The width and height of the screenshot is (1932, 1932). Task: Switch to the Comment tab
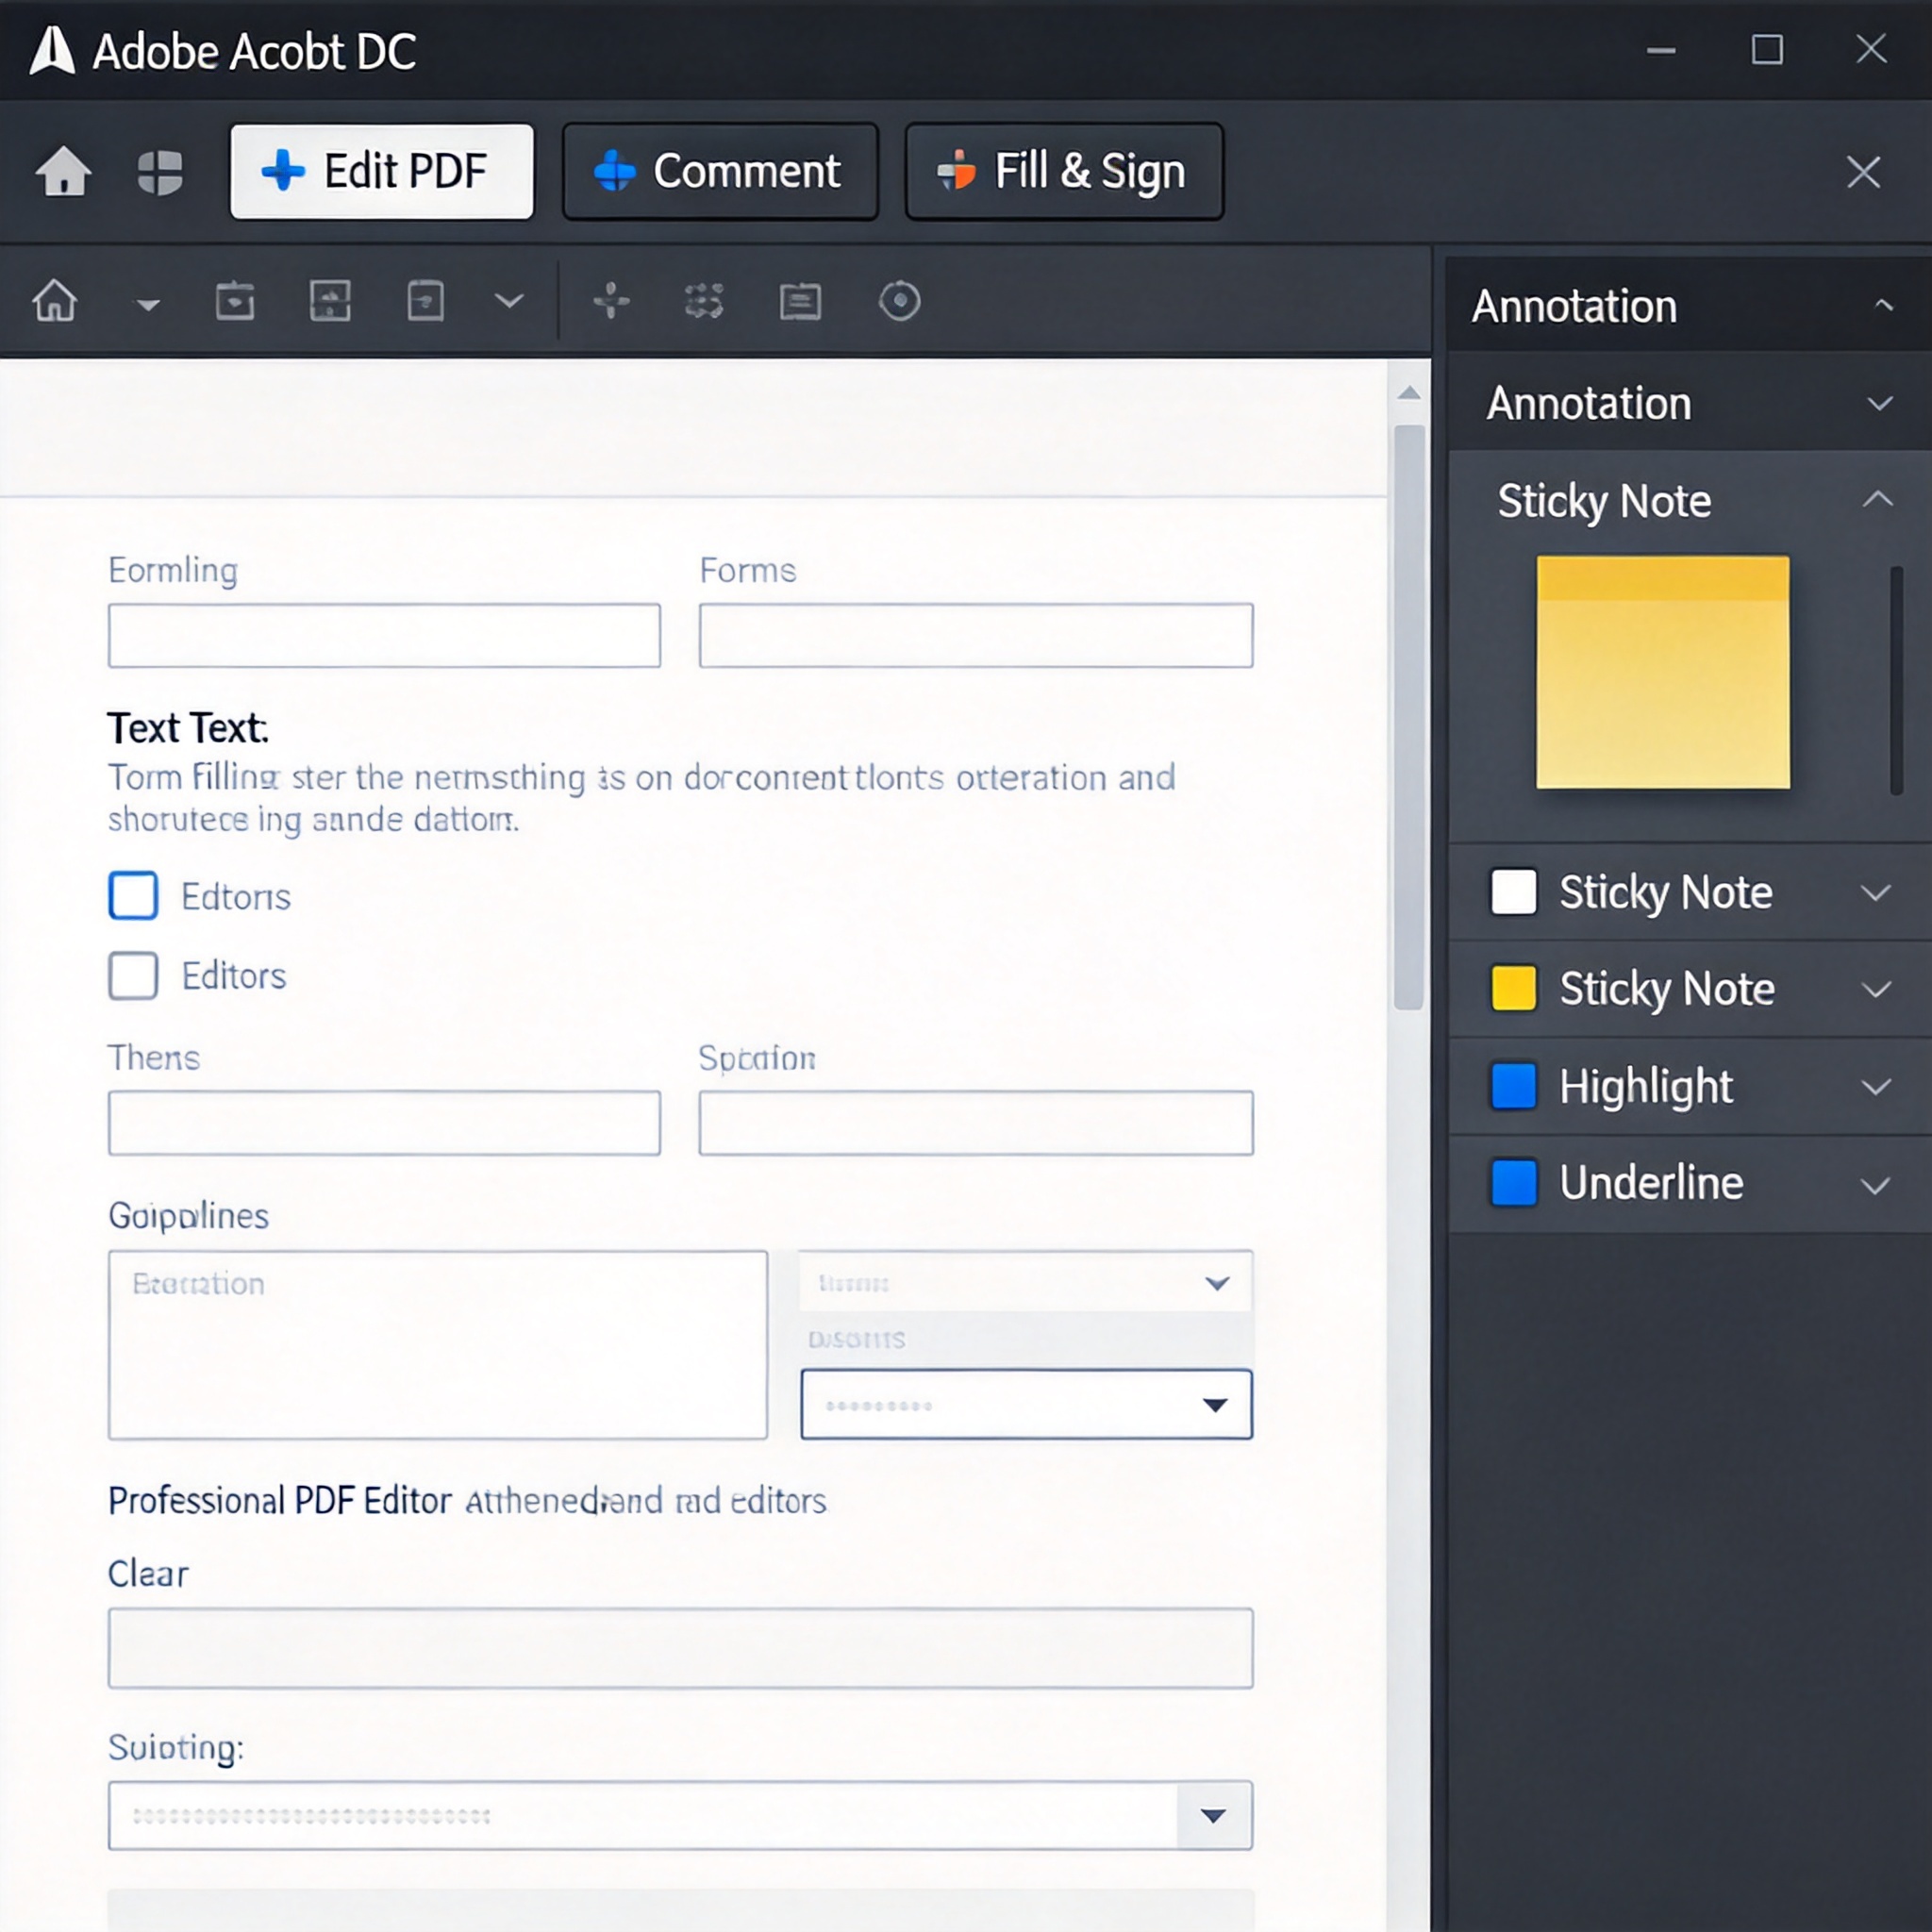pyautogui.click(x=720, y=171)
